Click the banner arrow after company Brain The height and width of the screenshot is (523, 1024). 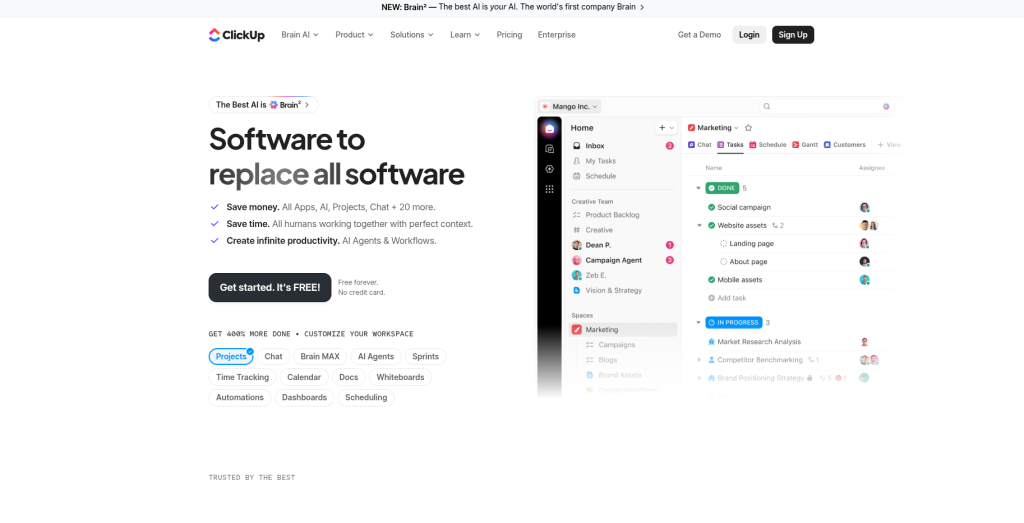642,7
